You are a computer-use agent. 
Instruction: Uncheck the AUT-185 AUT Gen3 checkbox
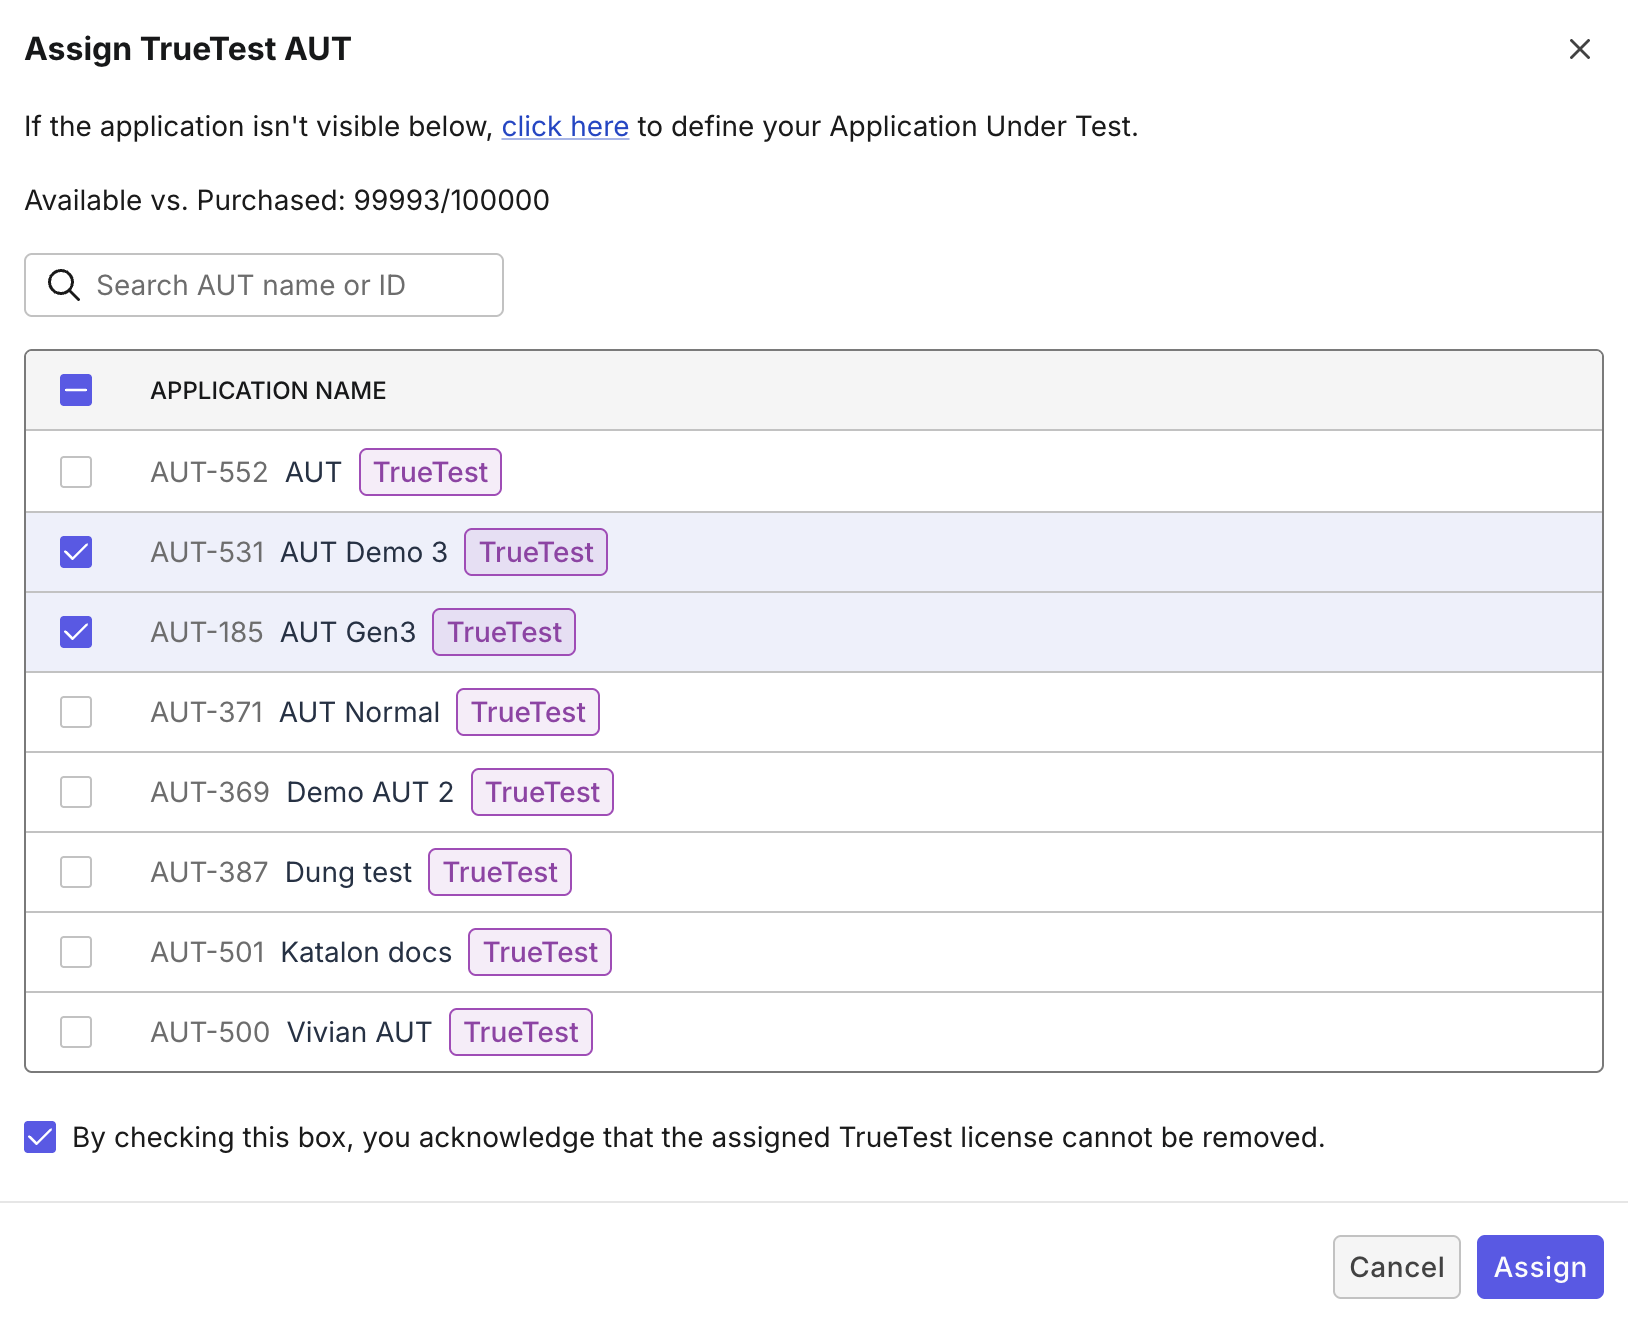pyautogui.click(x=76, y=632)
